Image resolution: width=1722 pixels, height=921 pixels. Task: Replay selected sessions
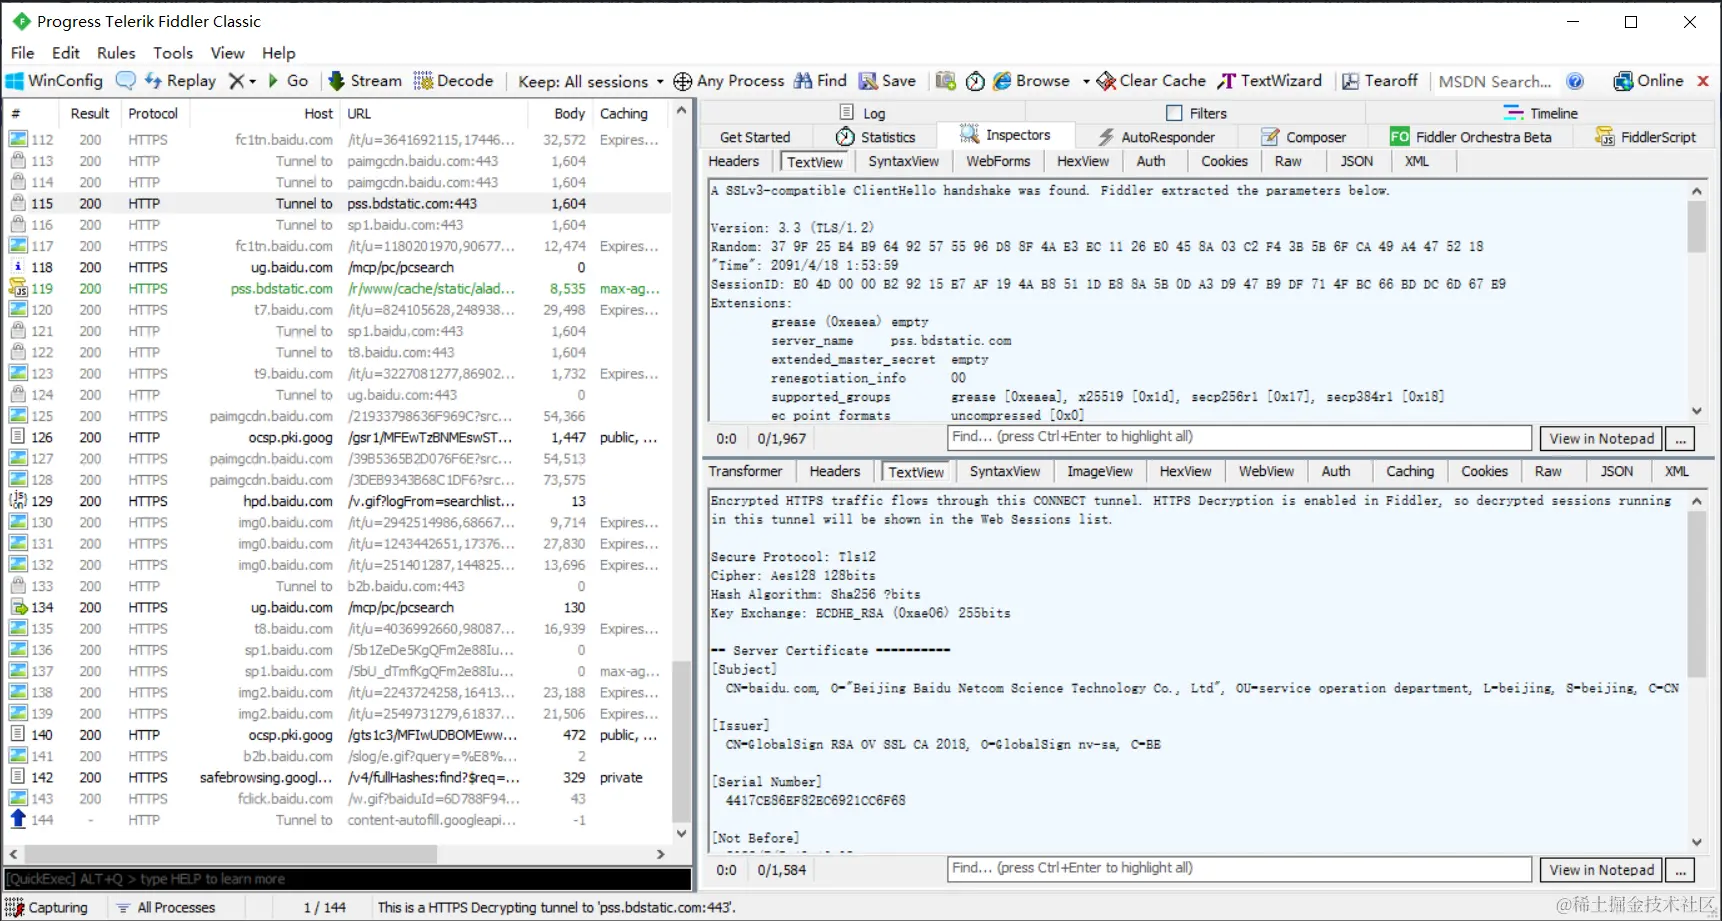180,81
